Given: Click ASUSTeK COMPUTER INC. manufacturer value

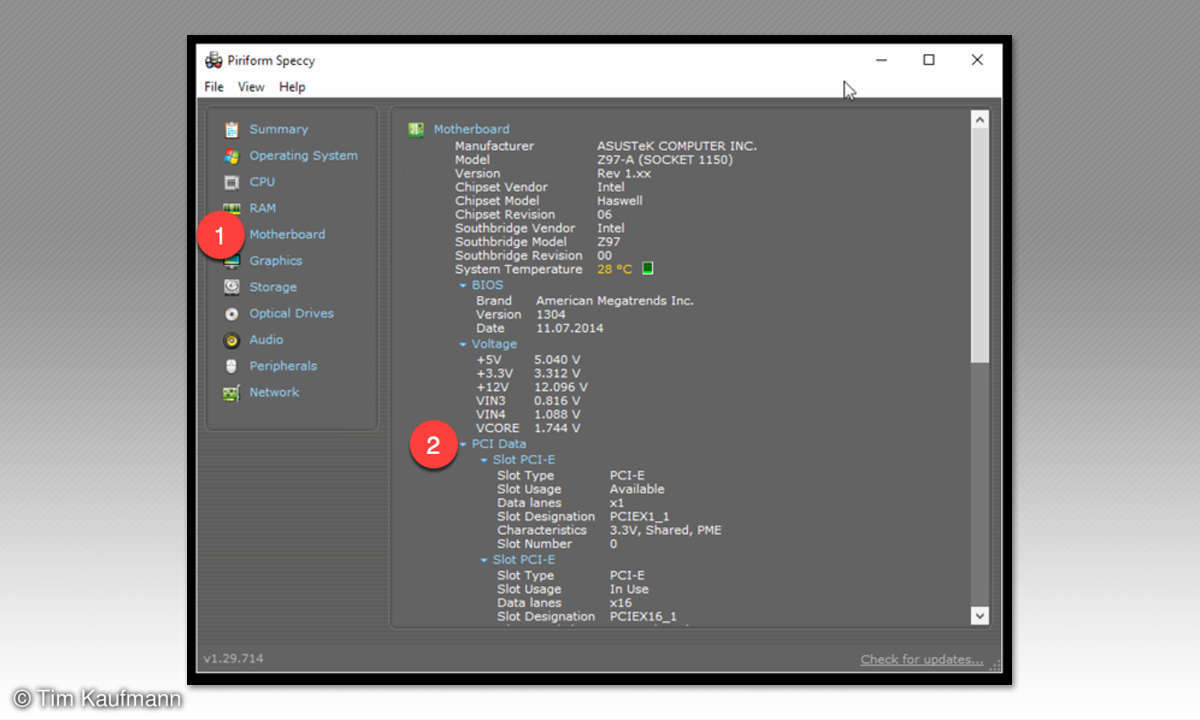Looking at the screenshot, I should click(x=677, y=146).
